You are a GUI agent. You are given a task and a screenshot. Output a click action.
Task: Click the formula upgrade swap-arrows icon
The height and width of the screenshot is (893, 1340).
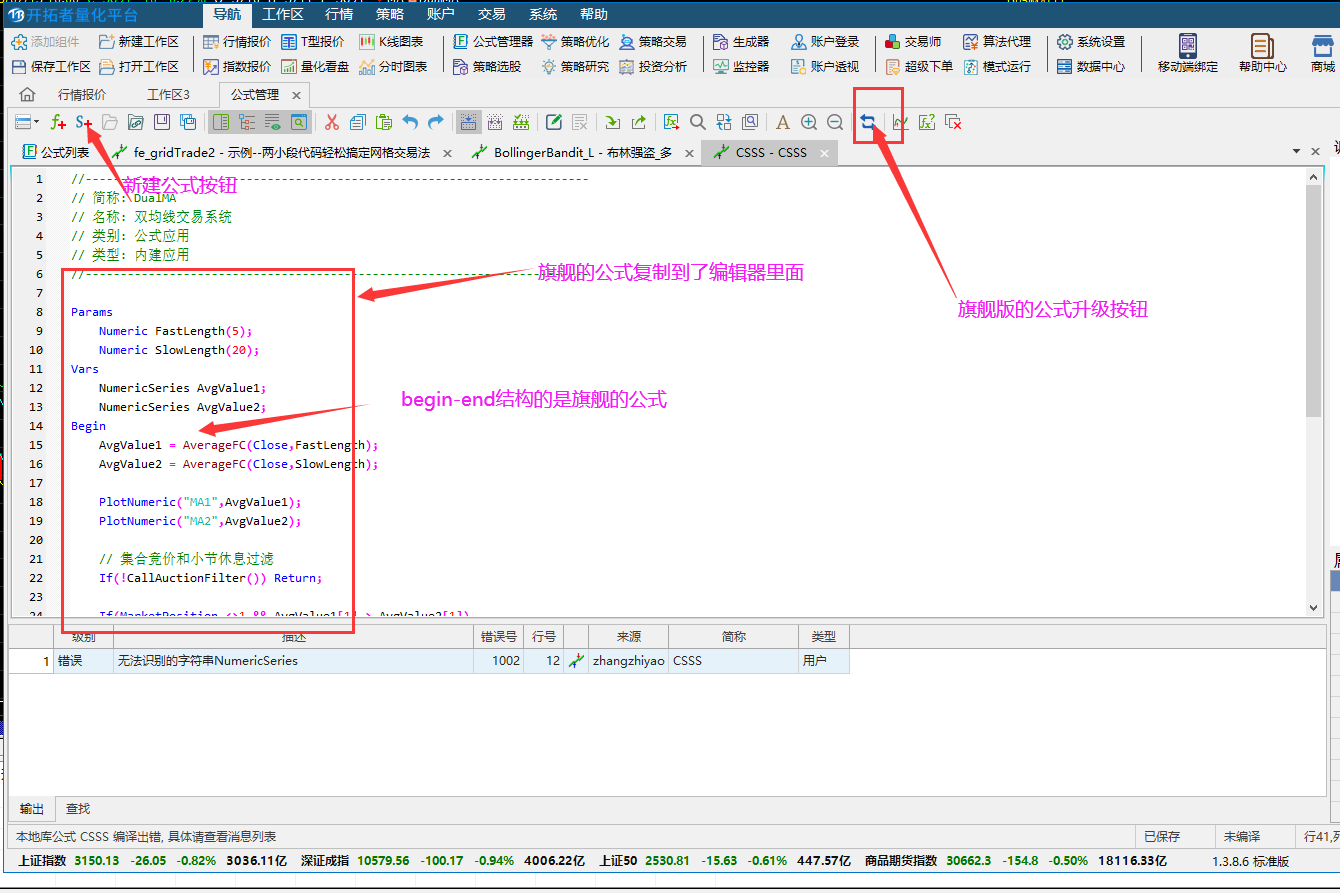click(x=868, y=122)
